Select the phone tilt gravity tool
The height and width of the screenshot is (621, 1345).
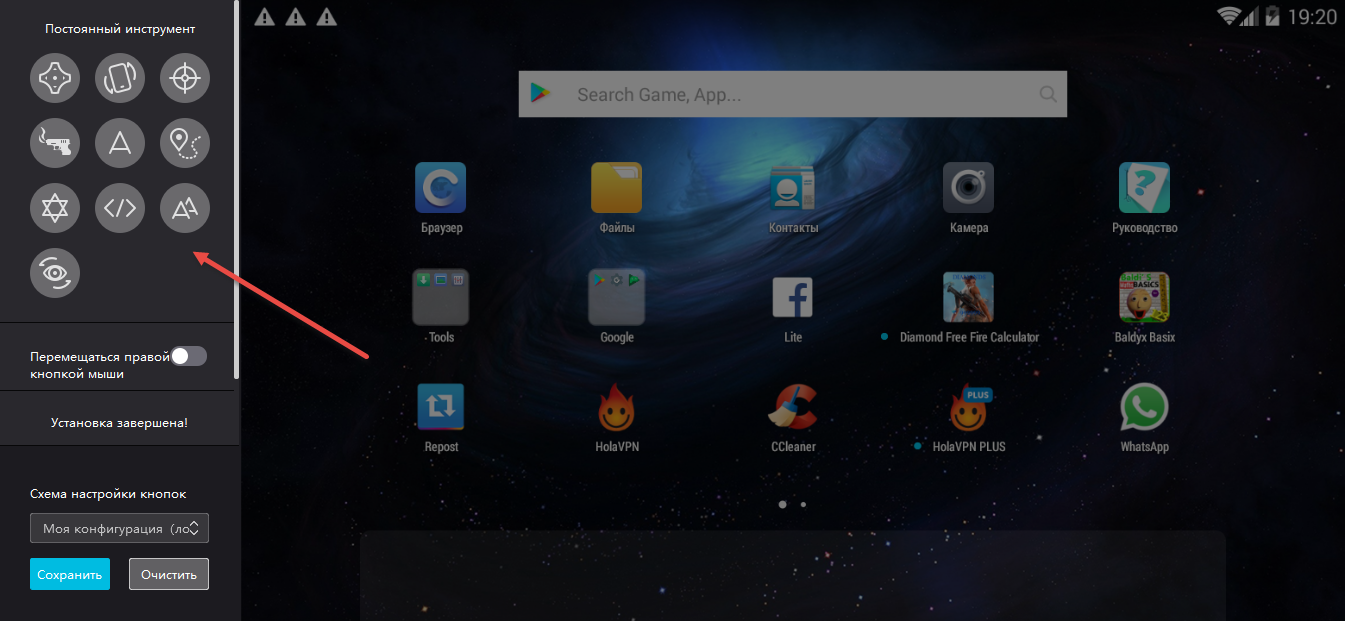click(120, 78)
